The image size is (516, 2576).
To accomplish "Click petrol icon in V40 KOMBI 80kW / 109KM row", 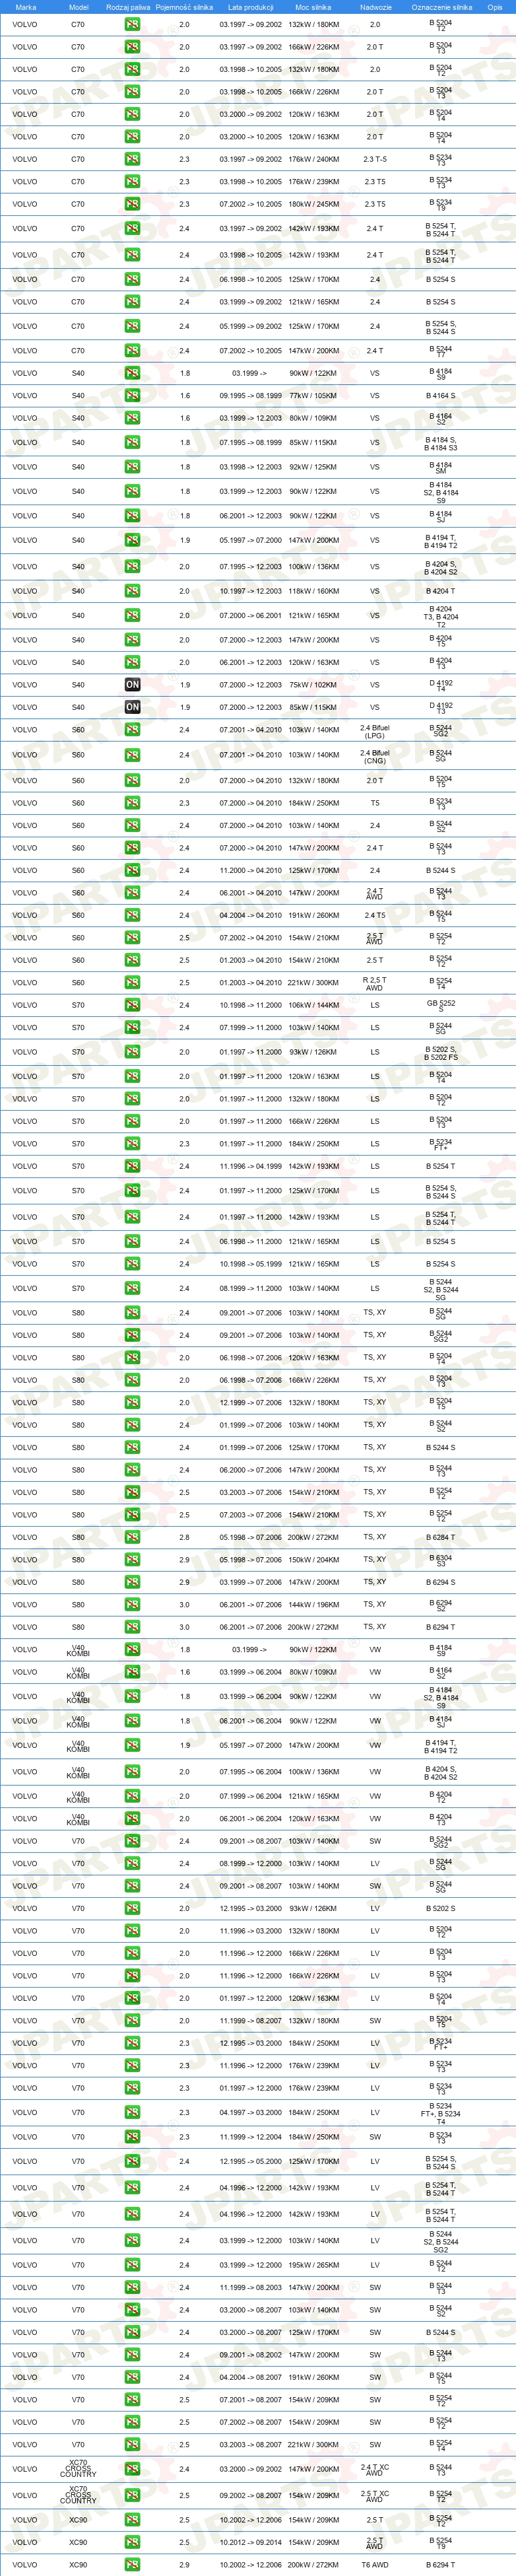I will tap(132, 1672).
